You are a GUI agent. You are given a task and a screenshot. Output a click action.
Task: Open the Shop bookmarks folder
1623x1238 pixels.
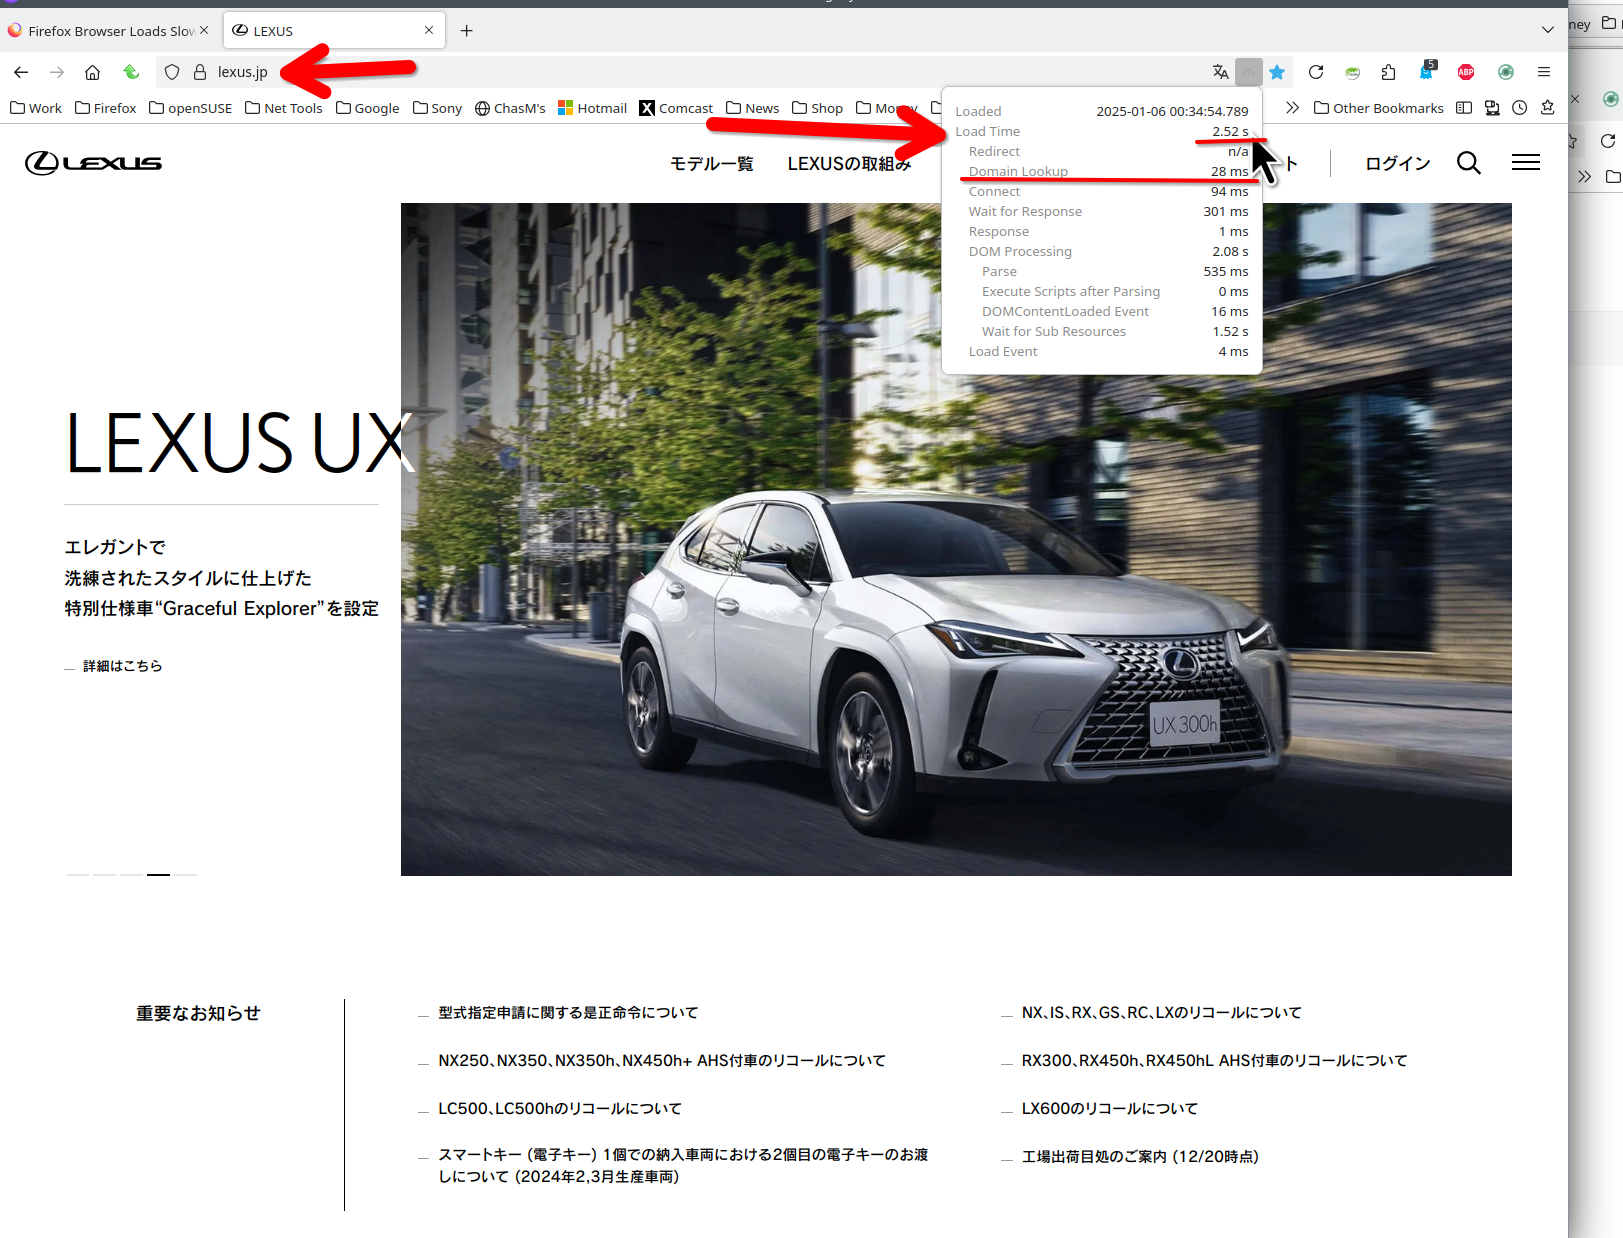[817, 108]
